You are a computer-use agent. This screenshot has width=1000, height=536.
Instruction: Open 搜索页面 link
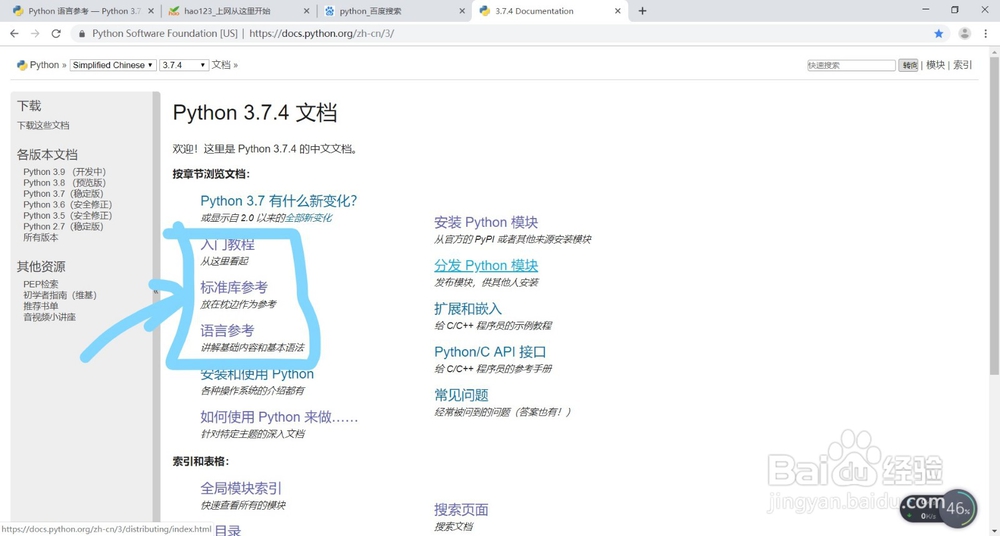[461, 510]
